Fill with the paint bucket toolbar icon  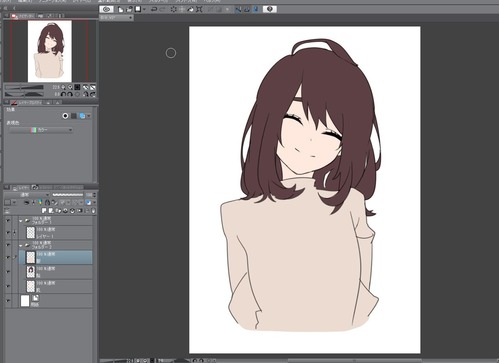190,9
